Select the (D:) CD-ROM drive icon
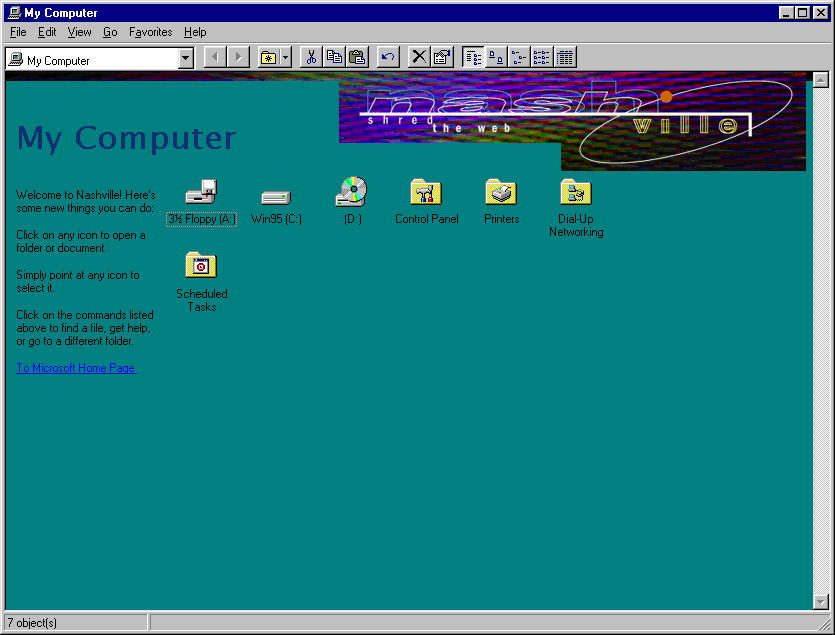The width and height of the screenshot is (835, 635). click(351, 192)
